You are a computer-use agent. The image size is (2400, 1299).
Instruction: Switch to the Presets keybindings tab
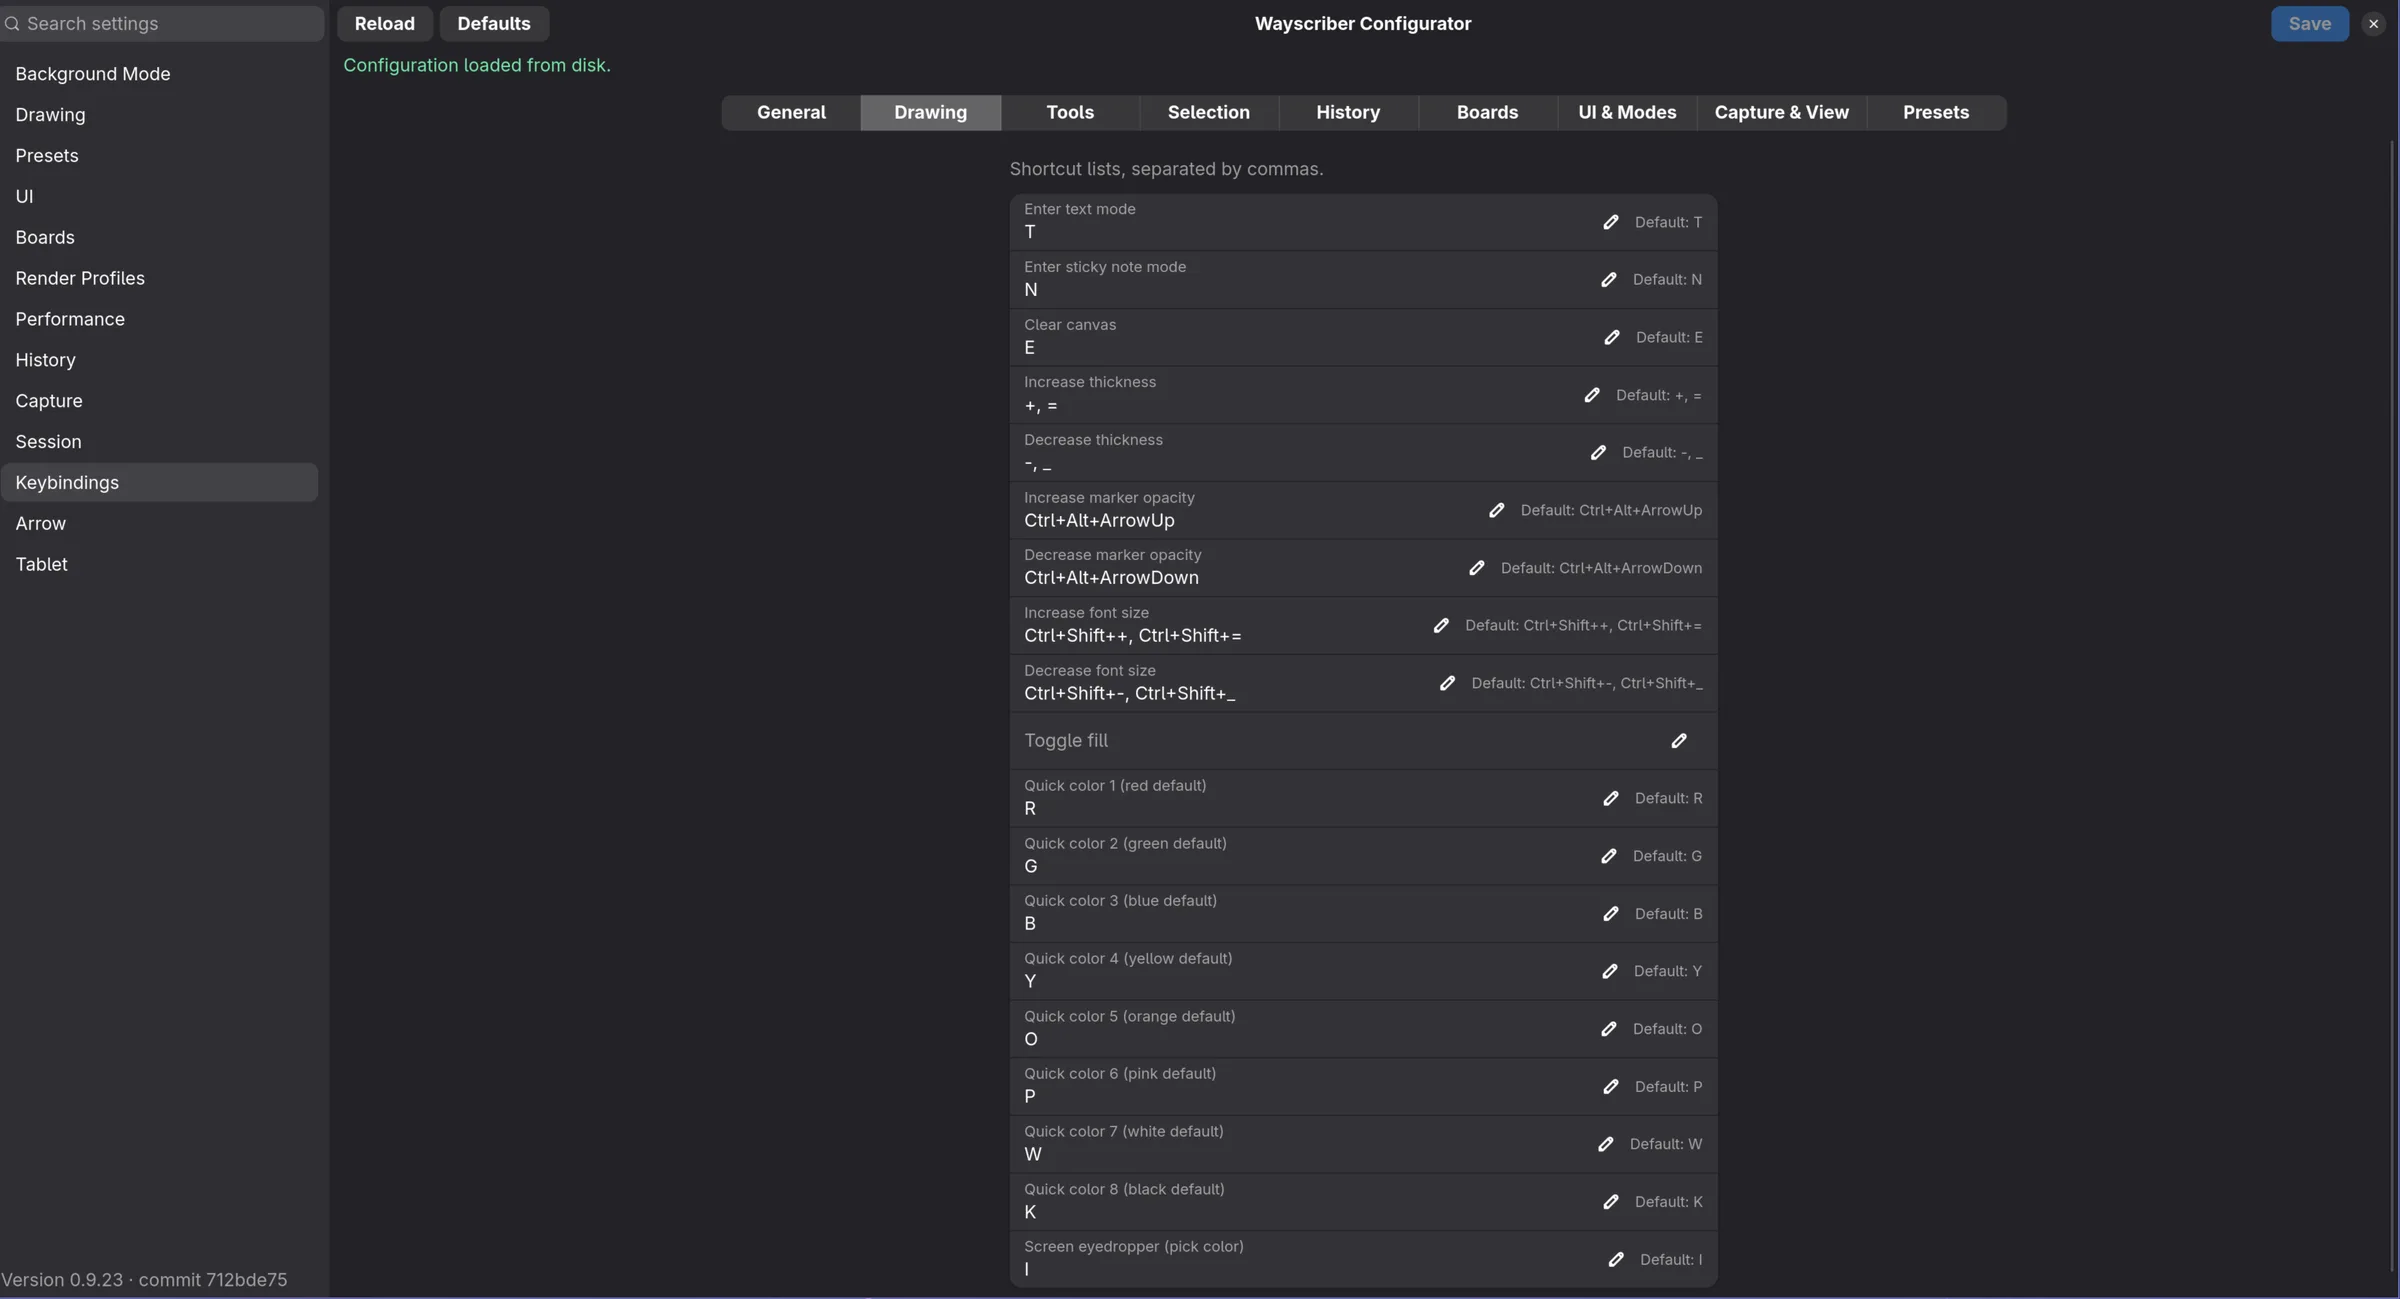coord(1935,113)
